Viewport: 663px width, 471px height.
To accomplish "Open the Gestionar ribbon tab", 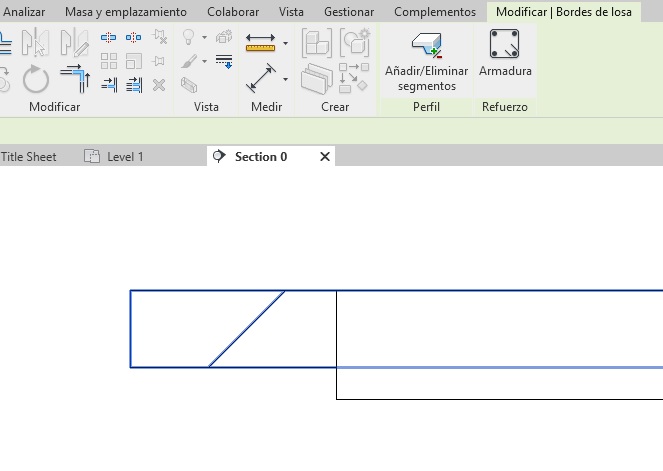I will (x=349, y=12).
